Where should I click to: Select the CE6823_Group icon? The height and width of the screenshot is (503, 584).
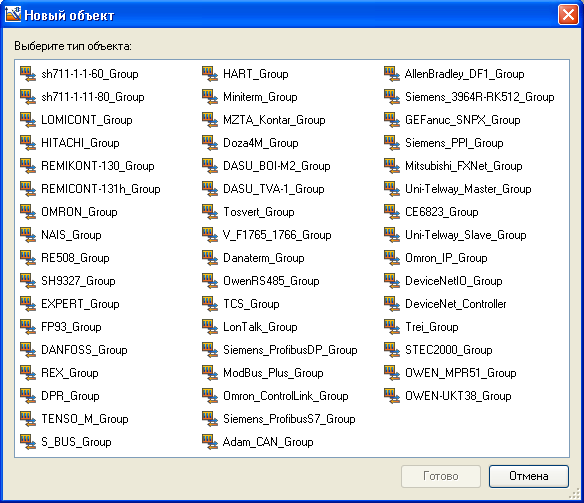(392, 212)
